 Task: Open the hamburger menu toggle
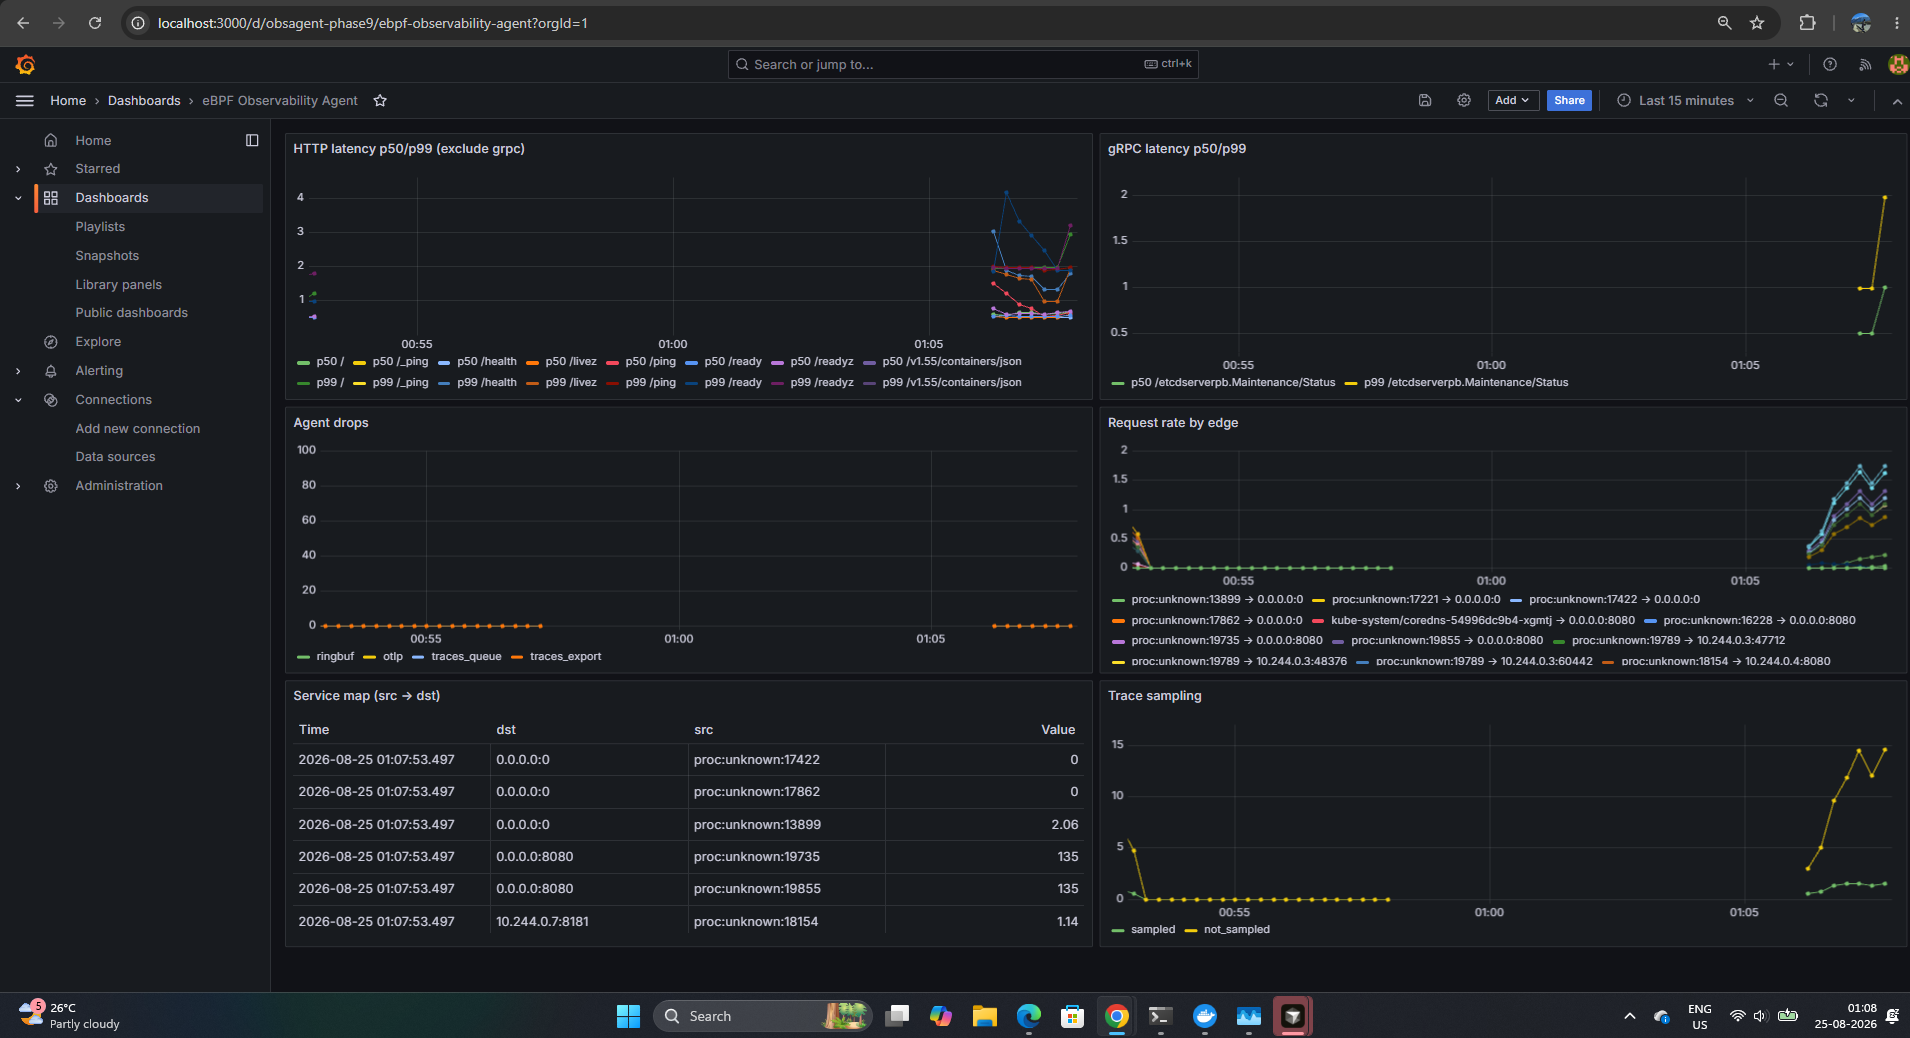25,101
